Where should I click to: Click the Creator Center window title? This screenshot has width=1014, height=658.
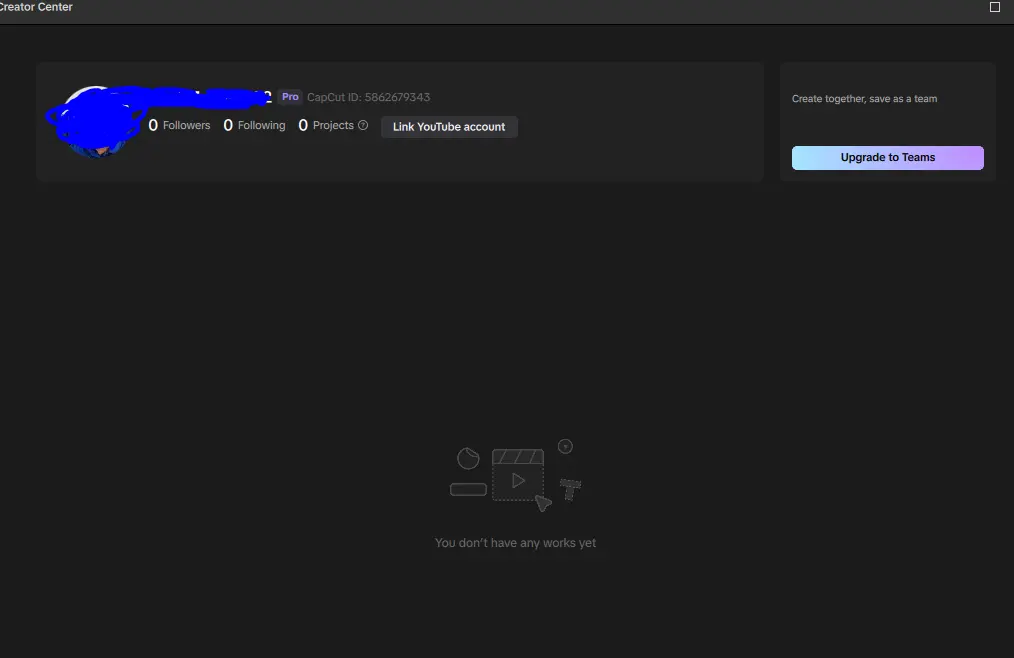pos(36,6)
